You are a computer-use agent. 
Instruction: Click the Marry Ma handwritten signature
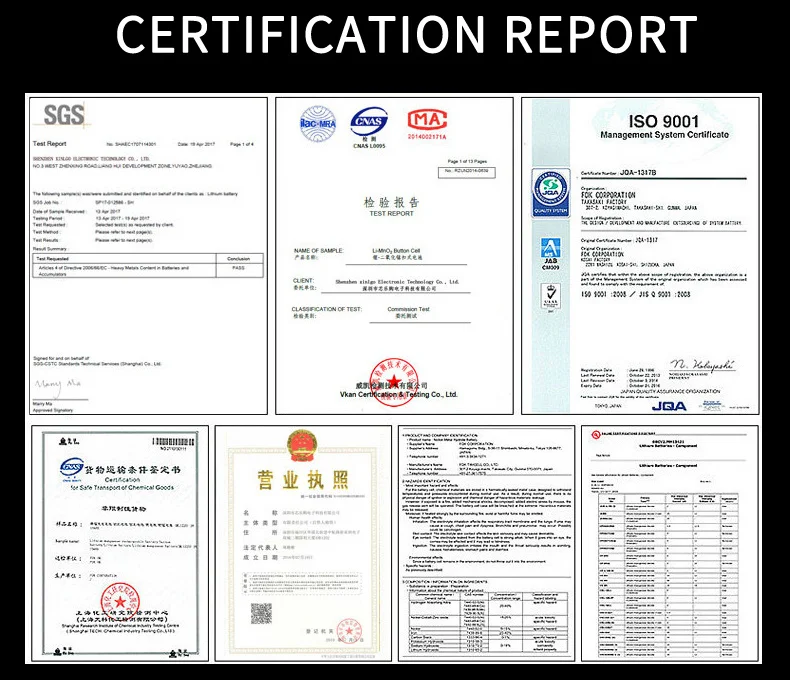pyautogui.click(x=58, y=386)
